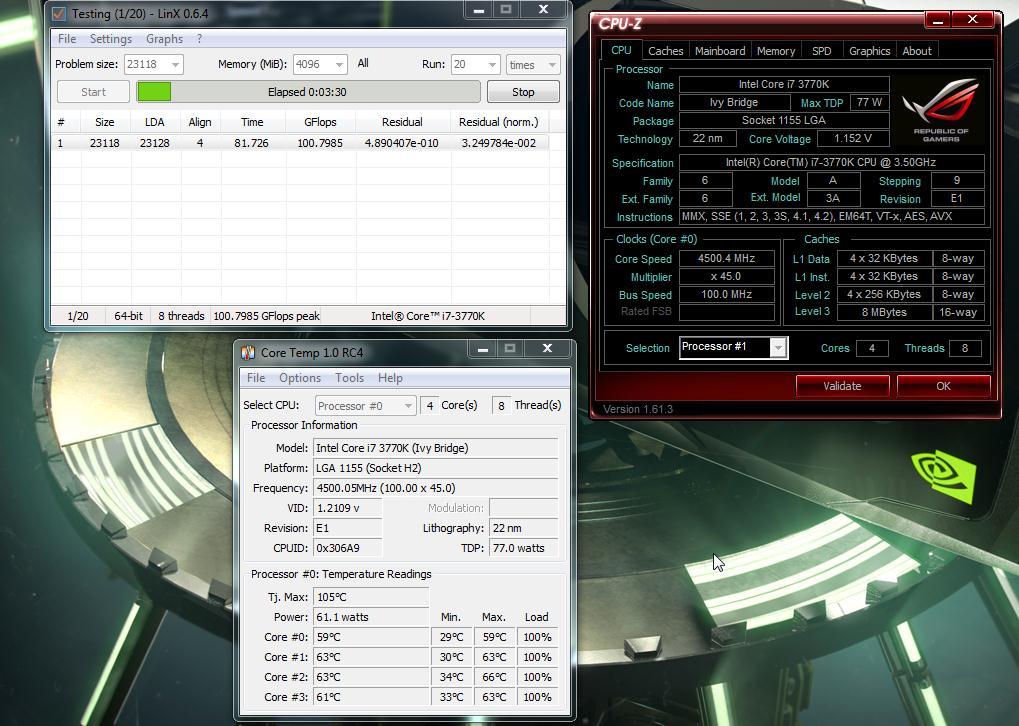Click the VID 1.2109 v value

pyautogui.click(x=348, y=508)
